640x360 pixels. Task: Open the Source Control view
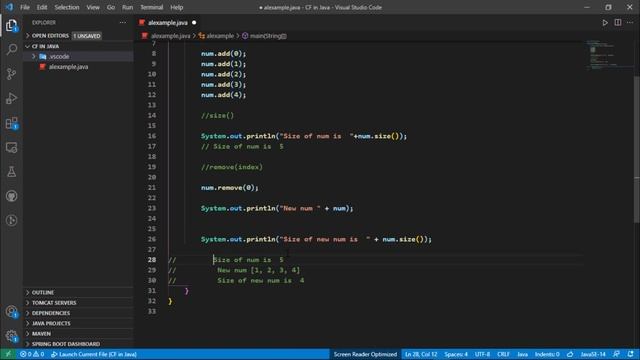pyautogui.click(x=11, y=74)
